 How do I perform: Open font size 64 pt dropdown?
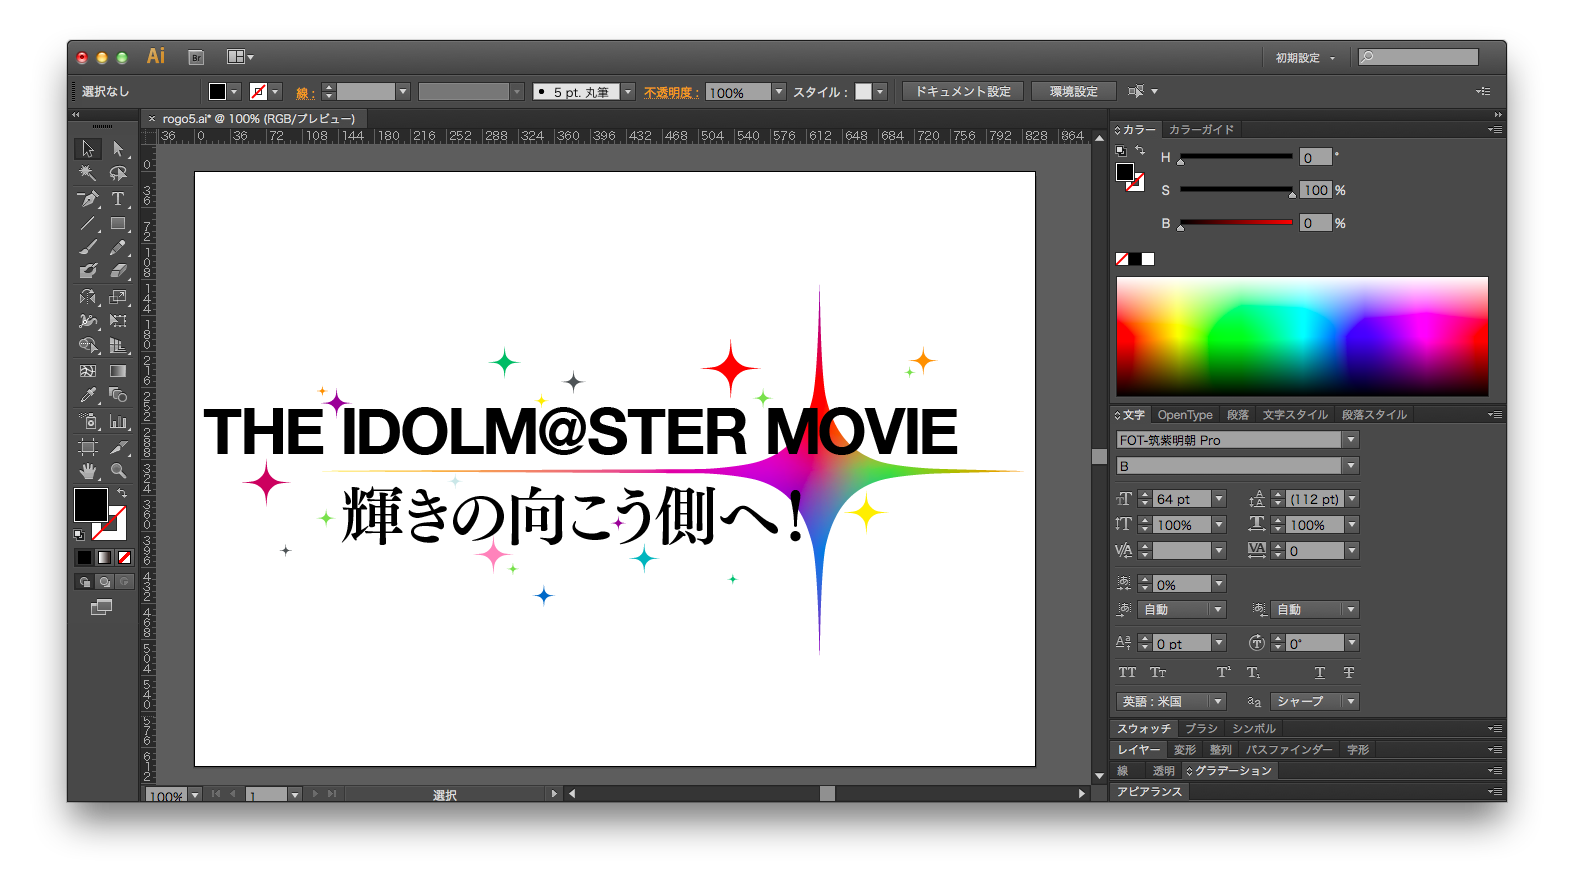pyautogui.click(x=1219, y=499)
